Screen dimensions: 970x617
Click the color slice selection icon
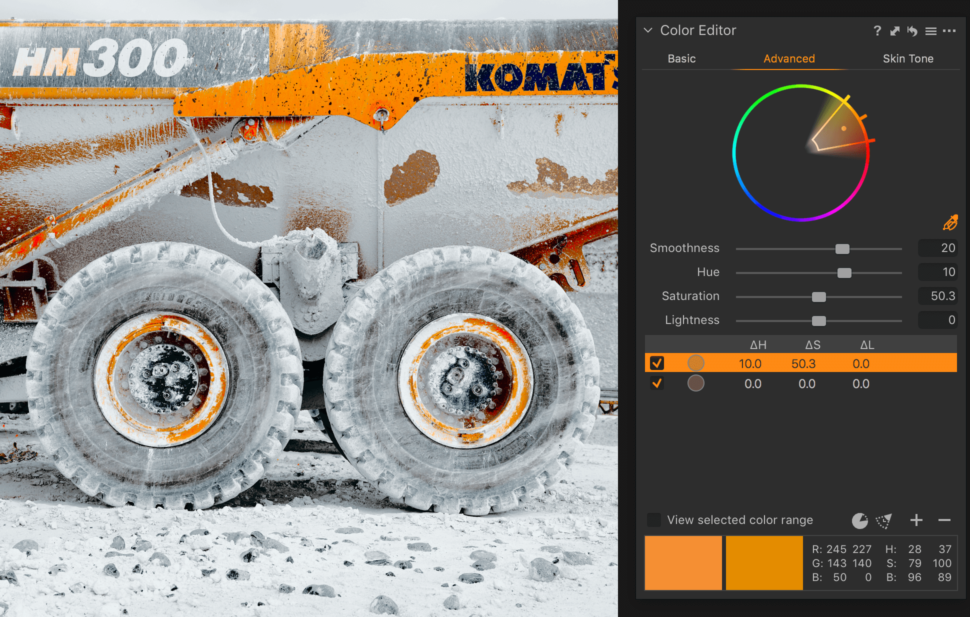[x=884, y=520]
